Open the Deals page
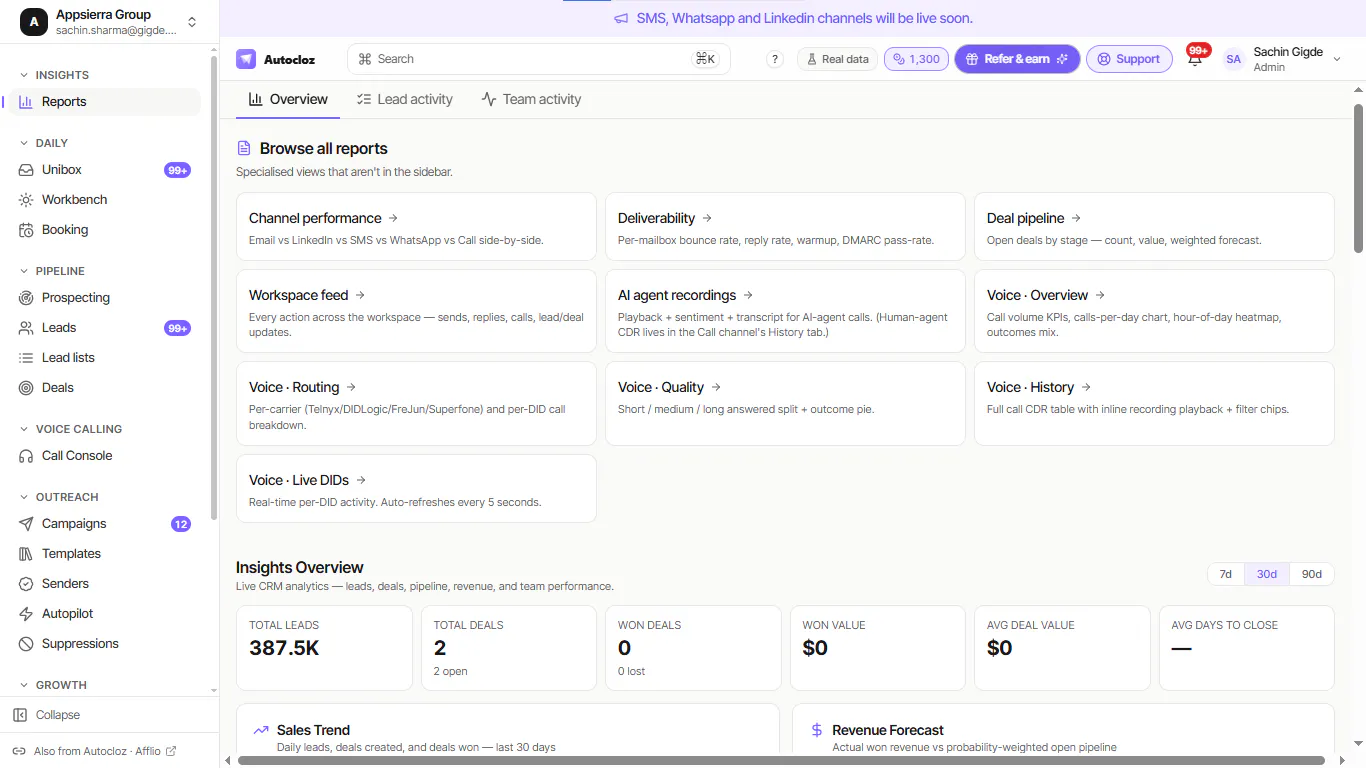The image size is (1366, 768). [105, 388]
